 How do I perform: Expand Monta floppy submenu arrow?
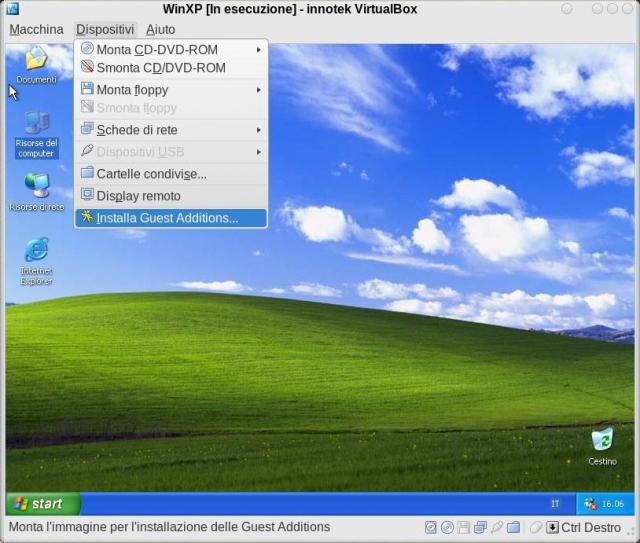click(x=259, y=90)
